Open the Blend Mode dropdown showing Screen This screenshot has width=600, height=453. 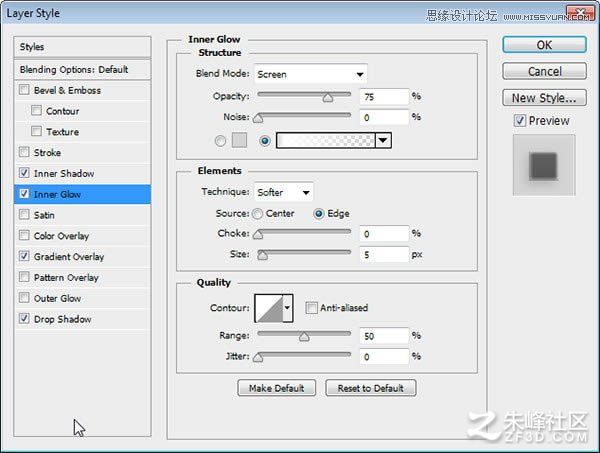click(310, 74)
